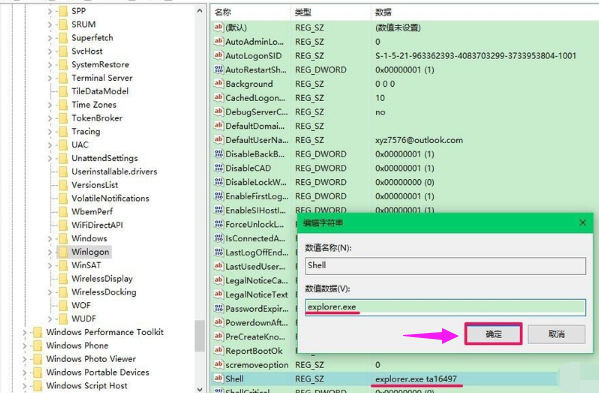Select the TokenBroker key
599x393 pixels.
(97, 118)
